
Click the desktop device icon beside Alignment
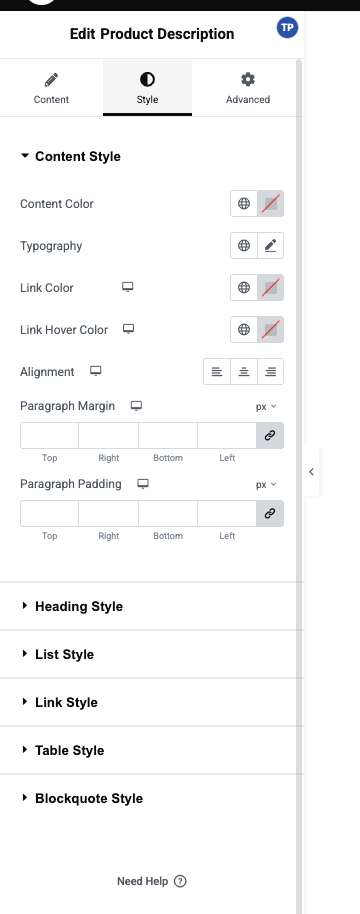coord(96,371)
